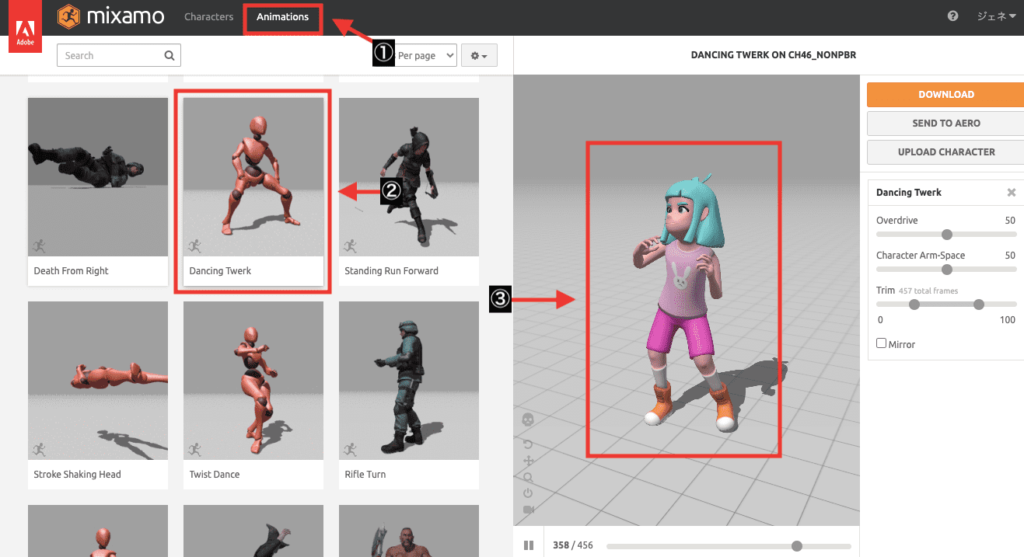Click the Rifle Turn caption text
1024x557 pixels.
click(x=365, y=475)
